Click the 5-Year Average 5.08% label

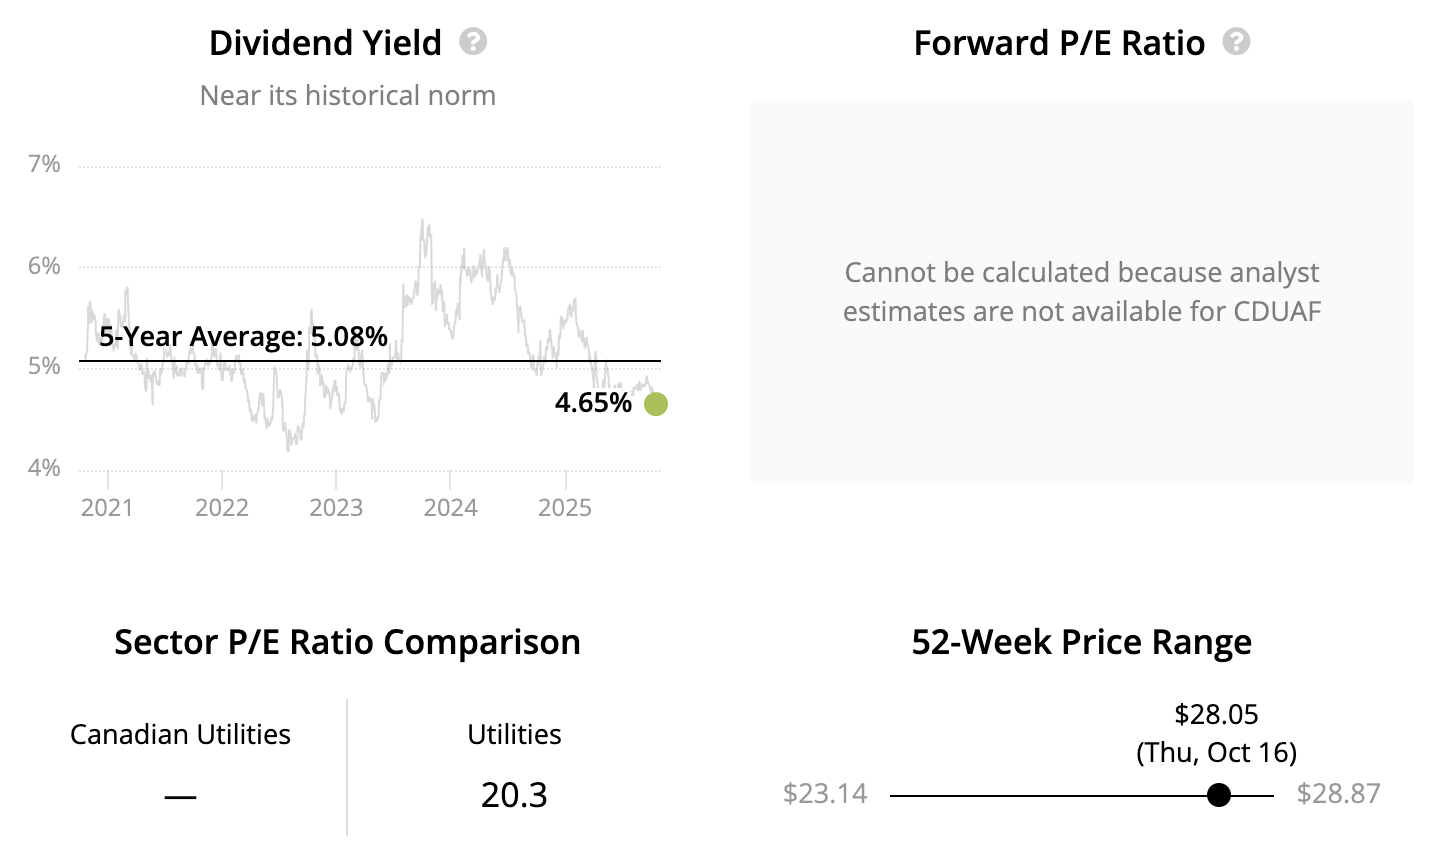pos(243,336)
